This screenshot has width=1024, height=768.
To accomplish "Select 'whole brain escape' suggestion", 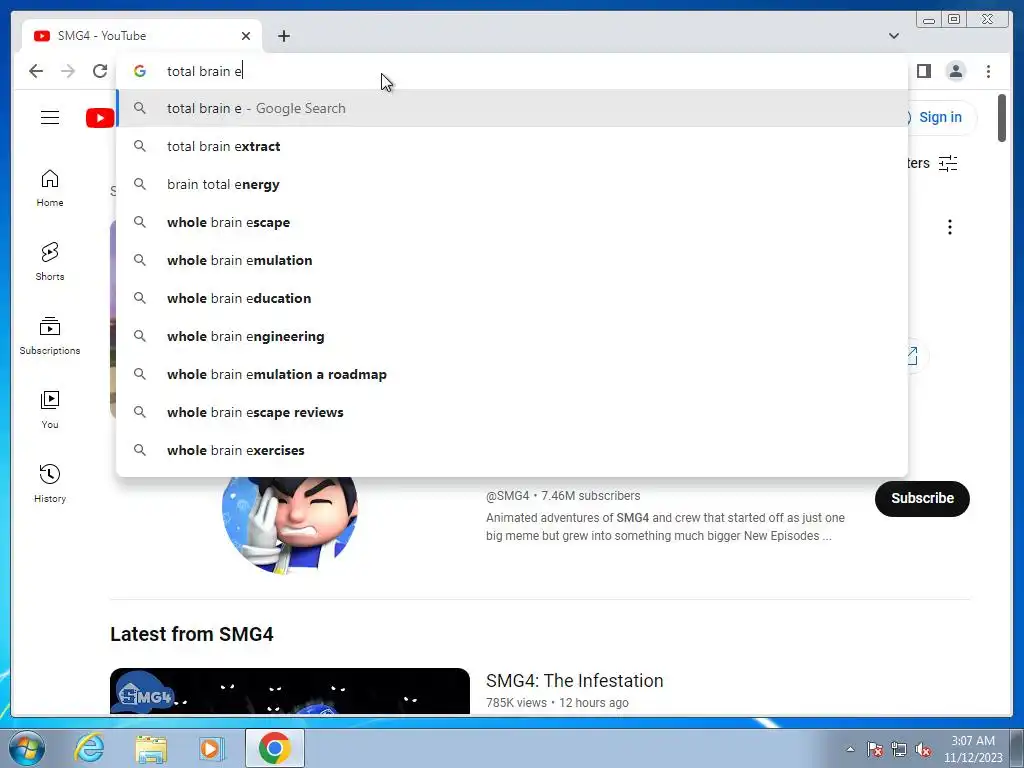I will tap(512, 222).
